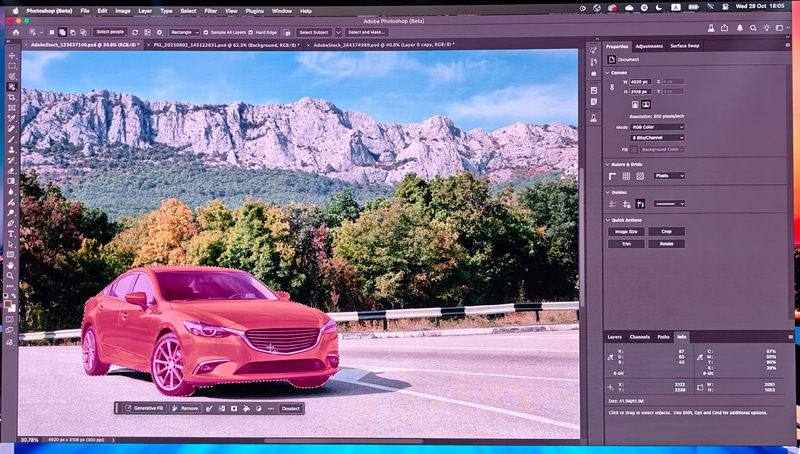This screenshot has height=454, width=800.
Task: Open the Rectangle mode dropdown
Action: coord(185,32)
